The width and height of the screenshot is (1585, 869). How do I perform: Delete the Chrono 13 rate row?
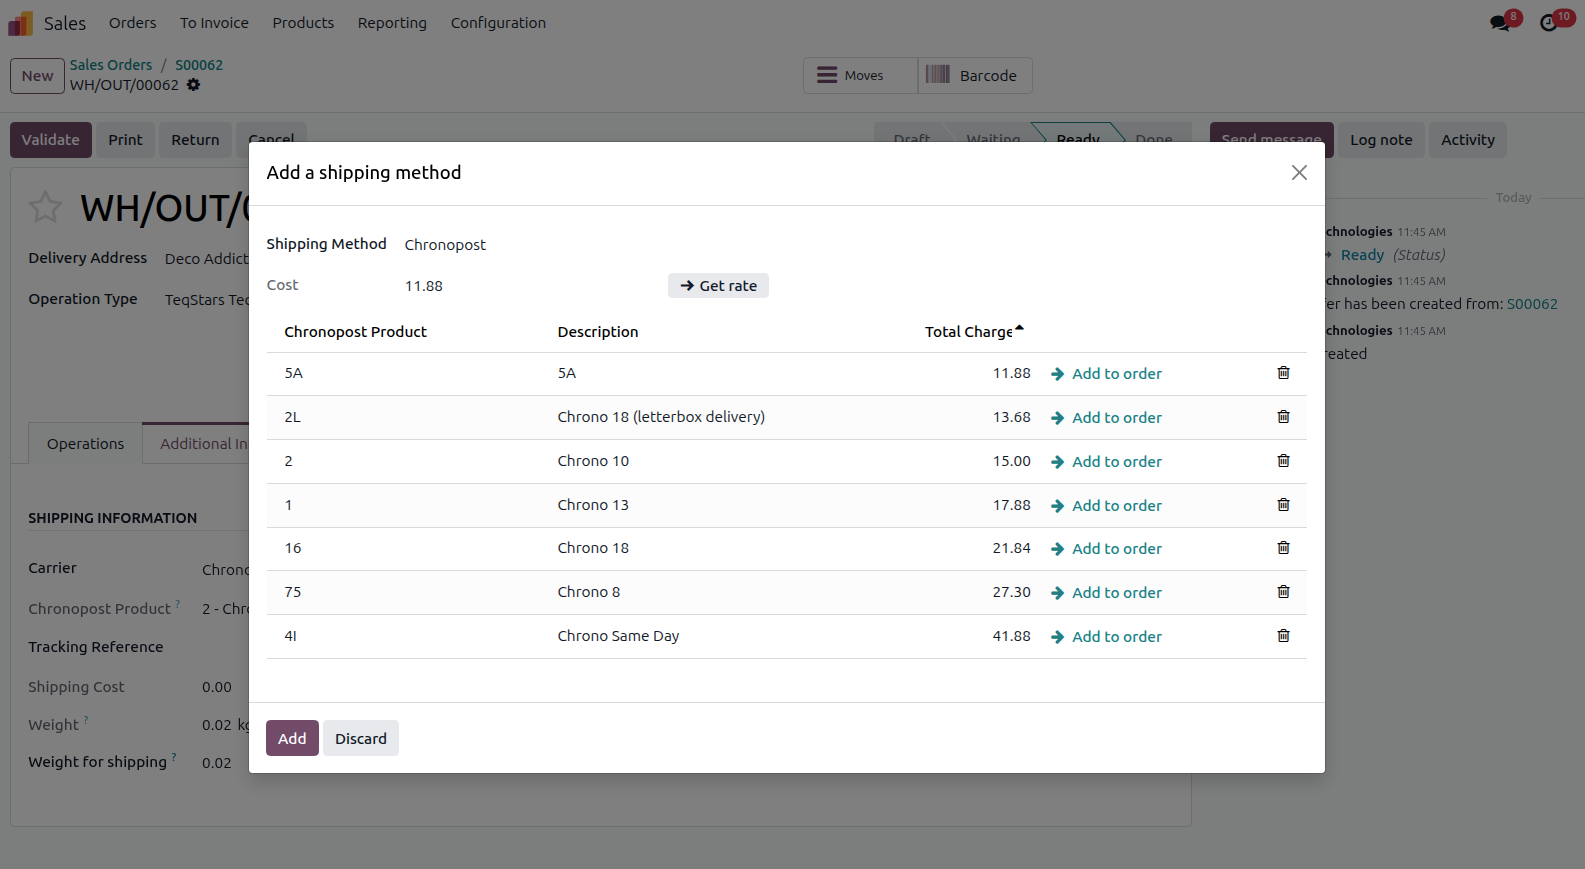coord(1283,505)
